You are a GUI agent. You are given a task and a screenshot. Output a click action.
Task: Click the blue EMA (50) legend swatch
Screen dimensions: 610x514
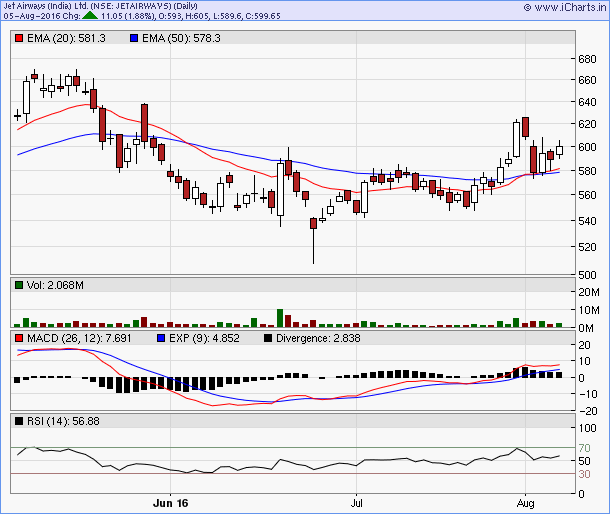tap(134, 38)
